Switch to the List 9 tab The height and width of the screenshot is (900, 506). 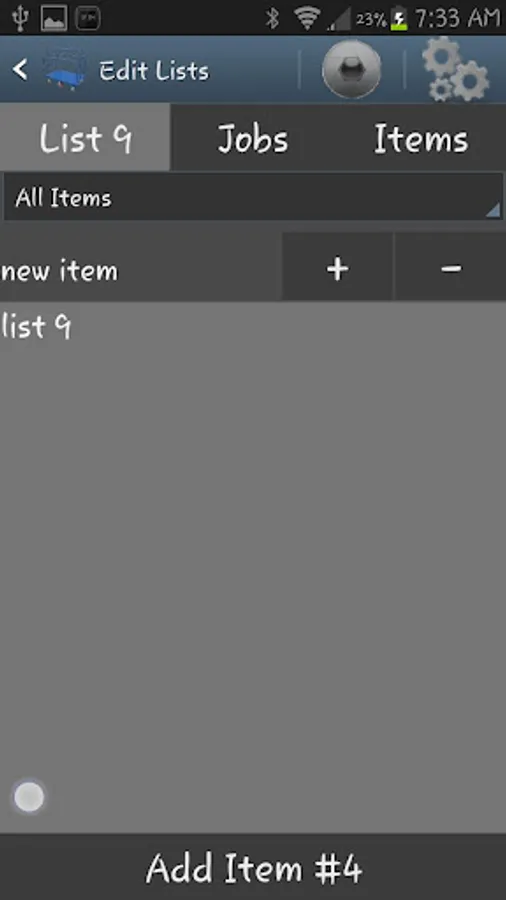point(85,138)
